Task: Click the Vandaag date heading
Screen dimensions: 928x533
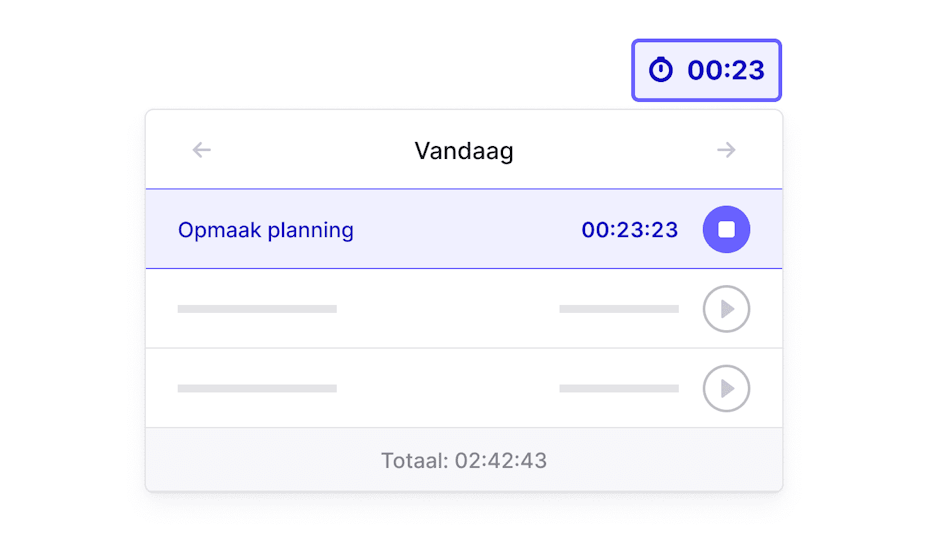Action: click(x=464, y=151)
